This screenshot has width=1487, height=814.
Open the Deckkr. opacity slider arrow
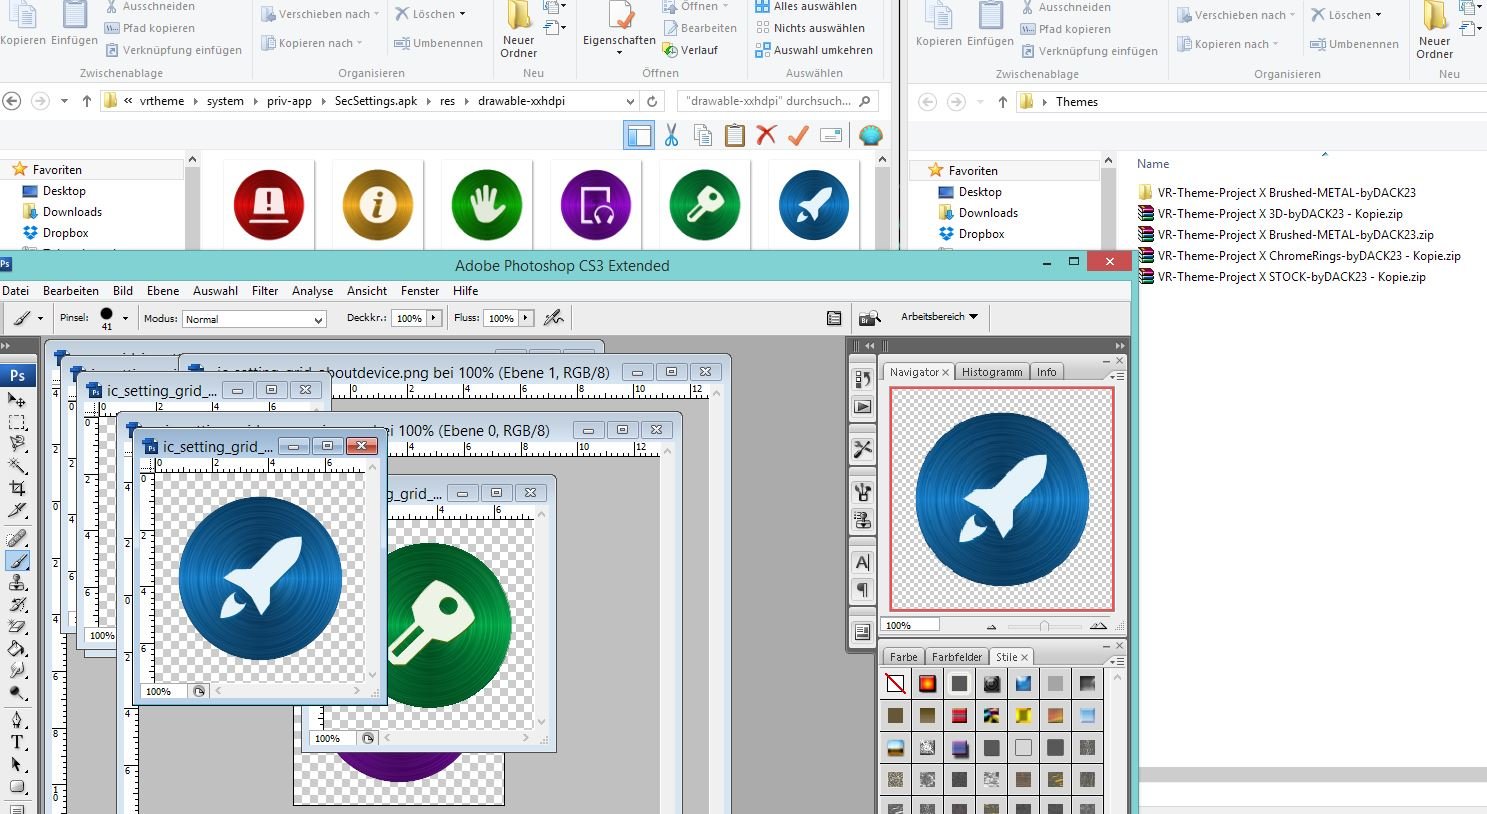[434, 318]
